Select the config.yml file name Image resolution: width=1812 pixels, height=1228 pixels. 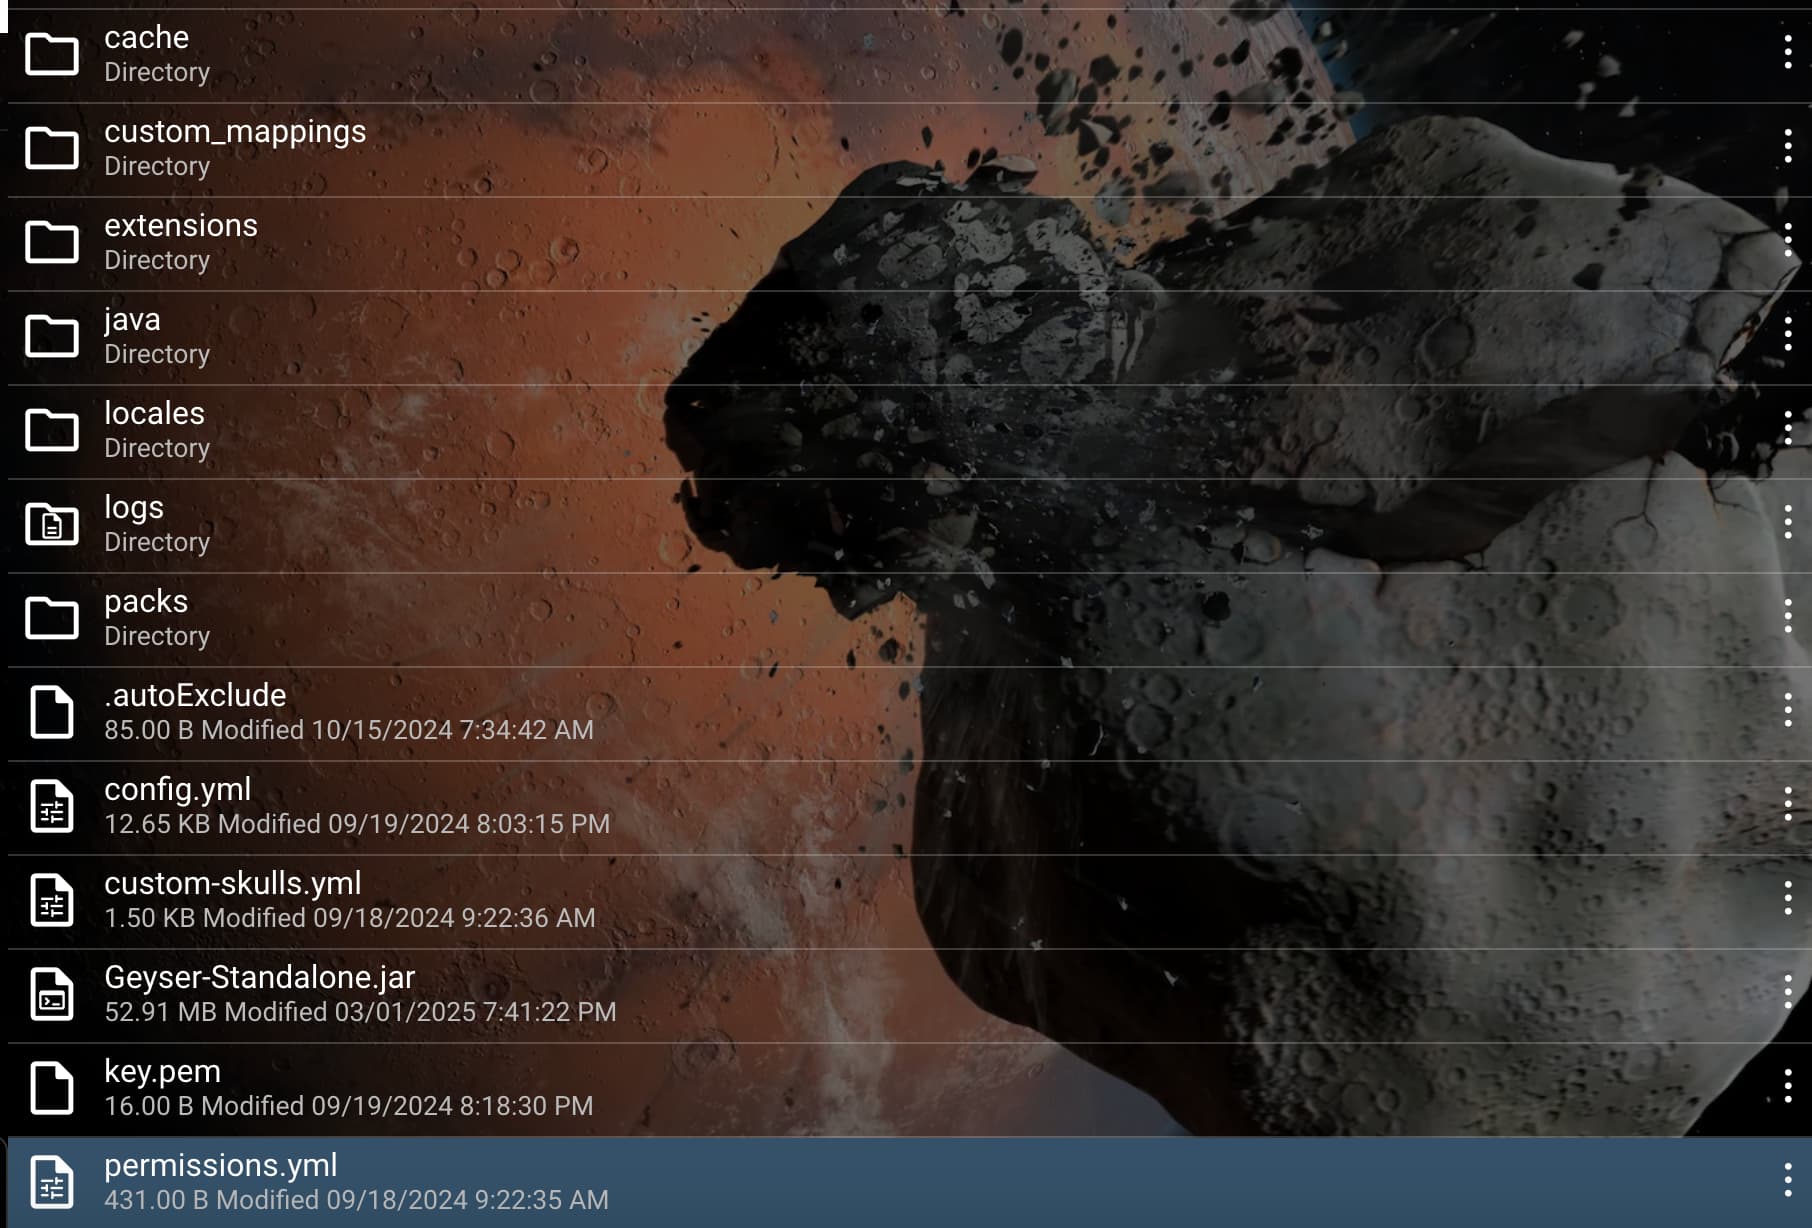(178, 790)
